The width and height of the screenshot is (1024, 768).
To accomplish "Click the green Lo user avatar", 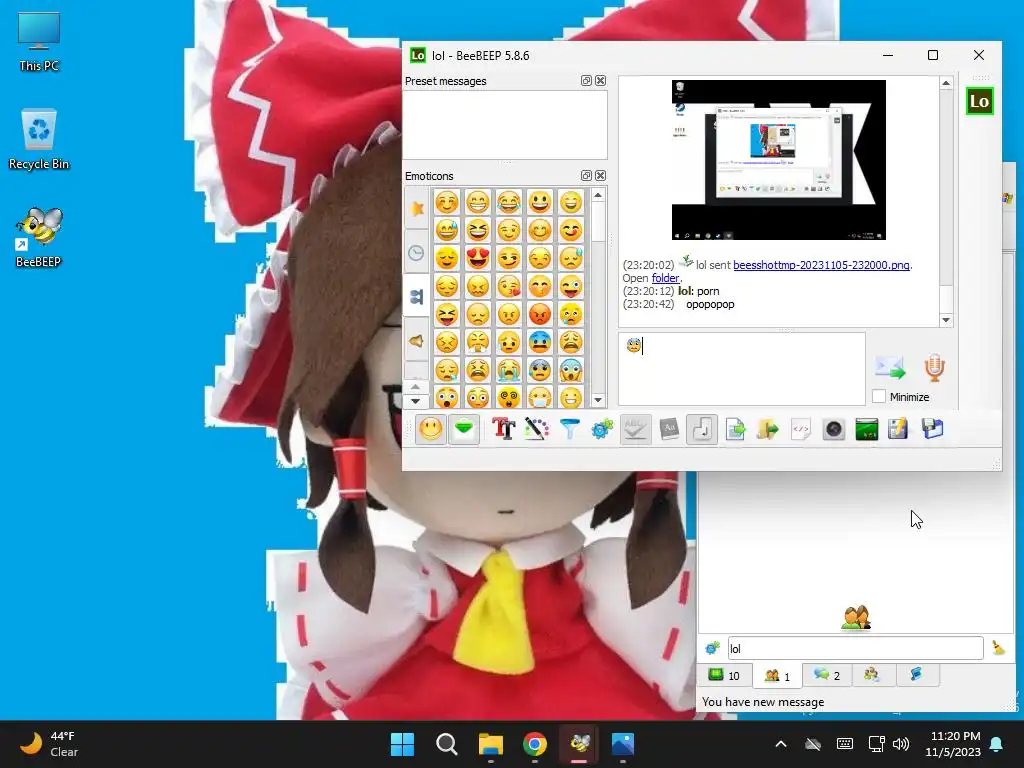I will click(979, 101).
